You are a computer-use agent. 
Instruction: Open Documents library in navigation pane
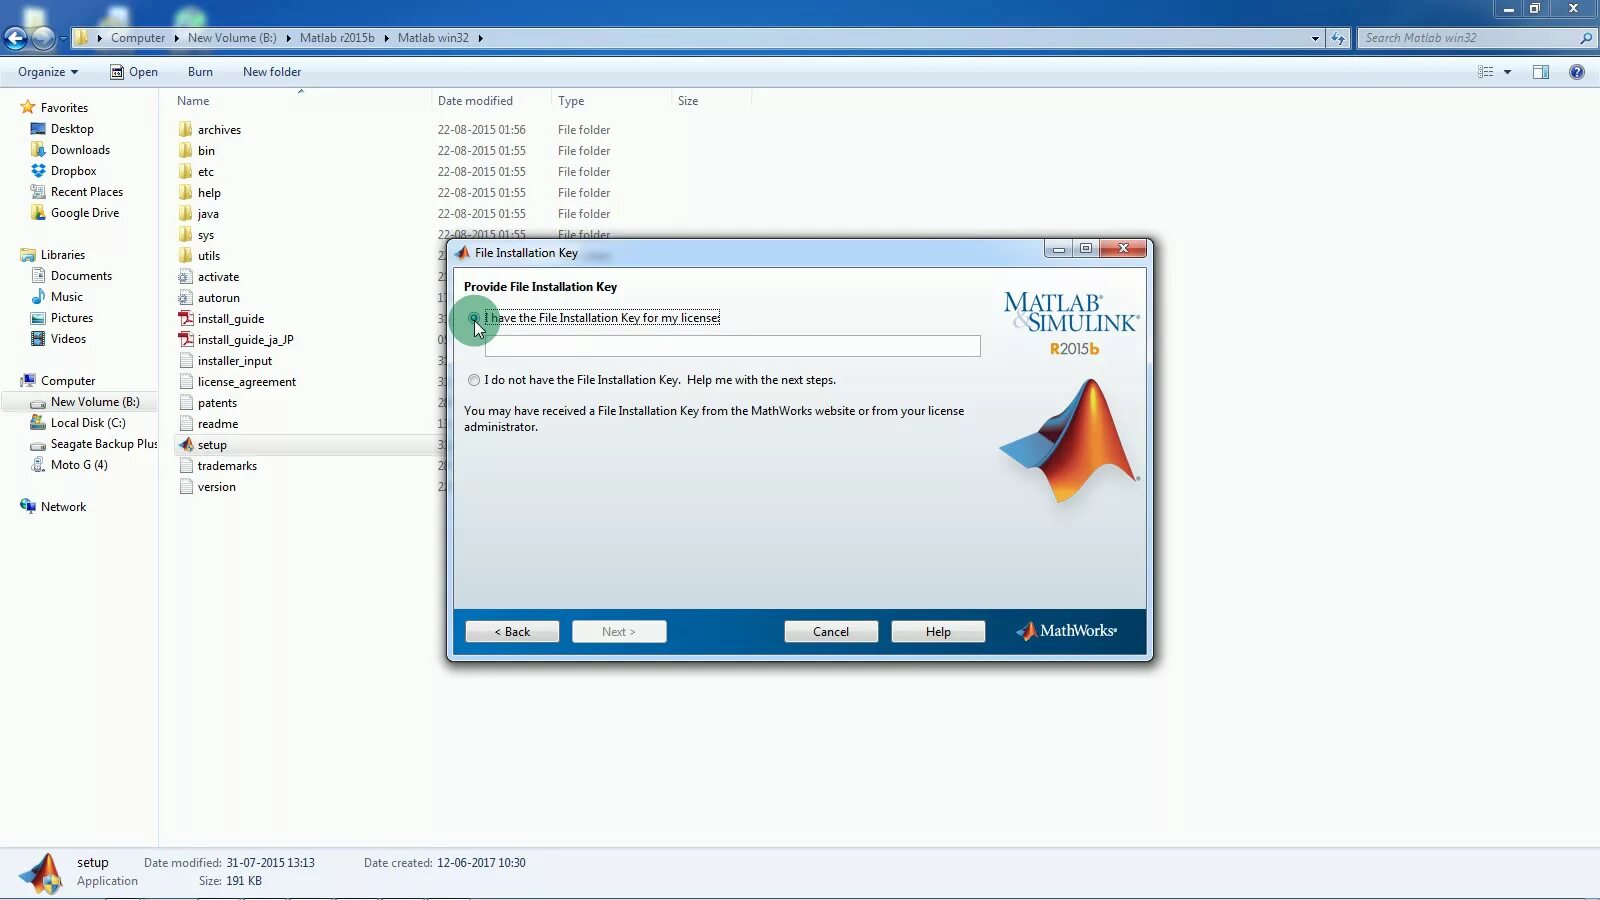81,276
